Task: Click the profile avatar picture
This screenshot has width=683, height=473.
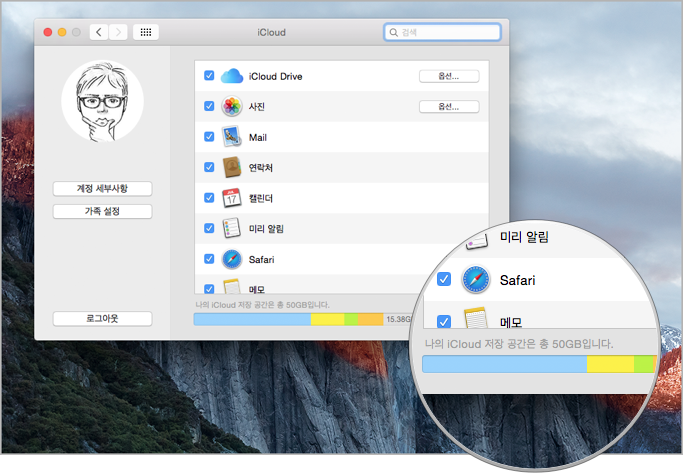Action: point(102,101)
